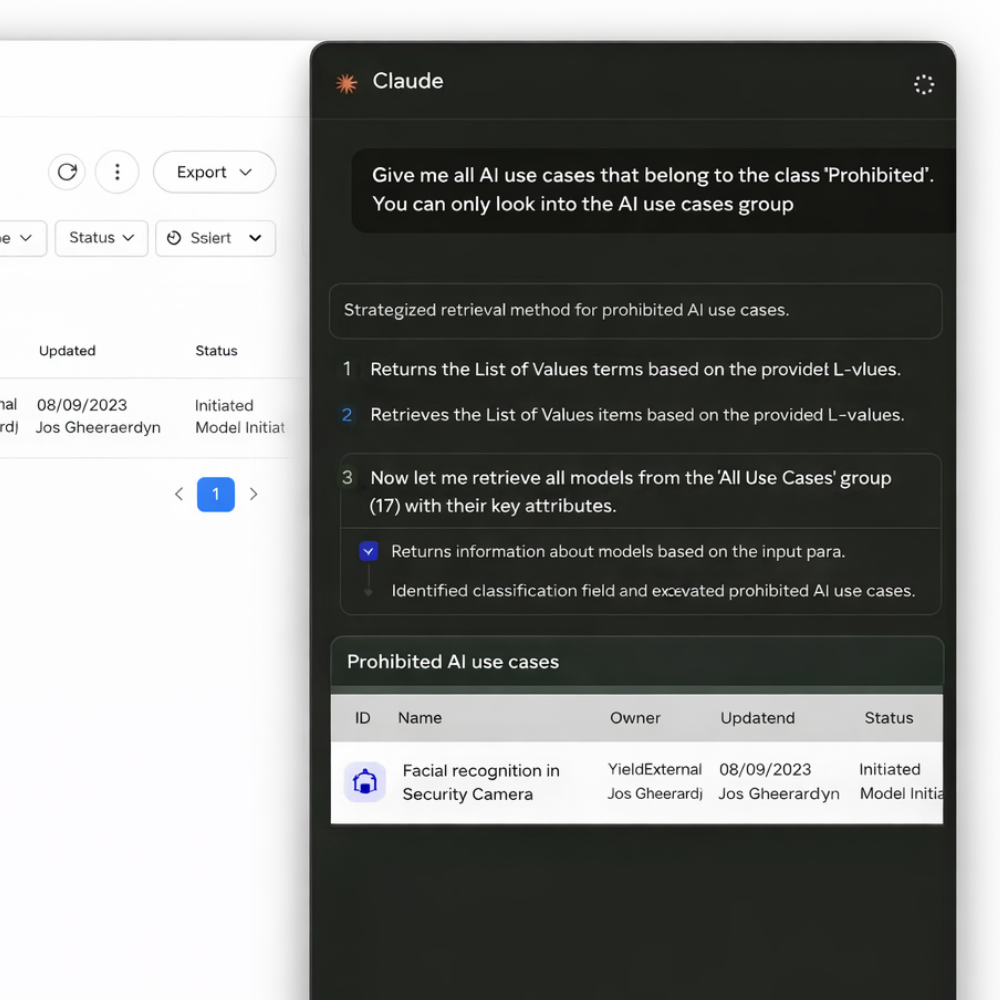Image resolution: width=1000 pixels, height=1000 pixels.
Task: Click 'Jos Gheeraerdyn' in left table
Action: pyautogui.click(x=98, y=427)
